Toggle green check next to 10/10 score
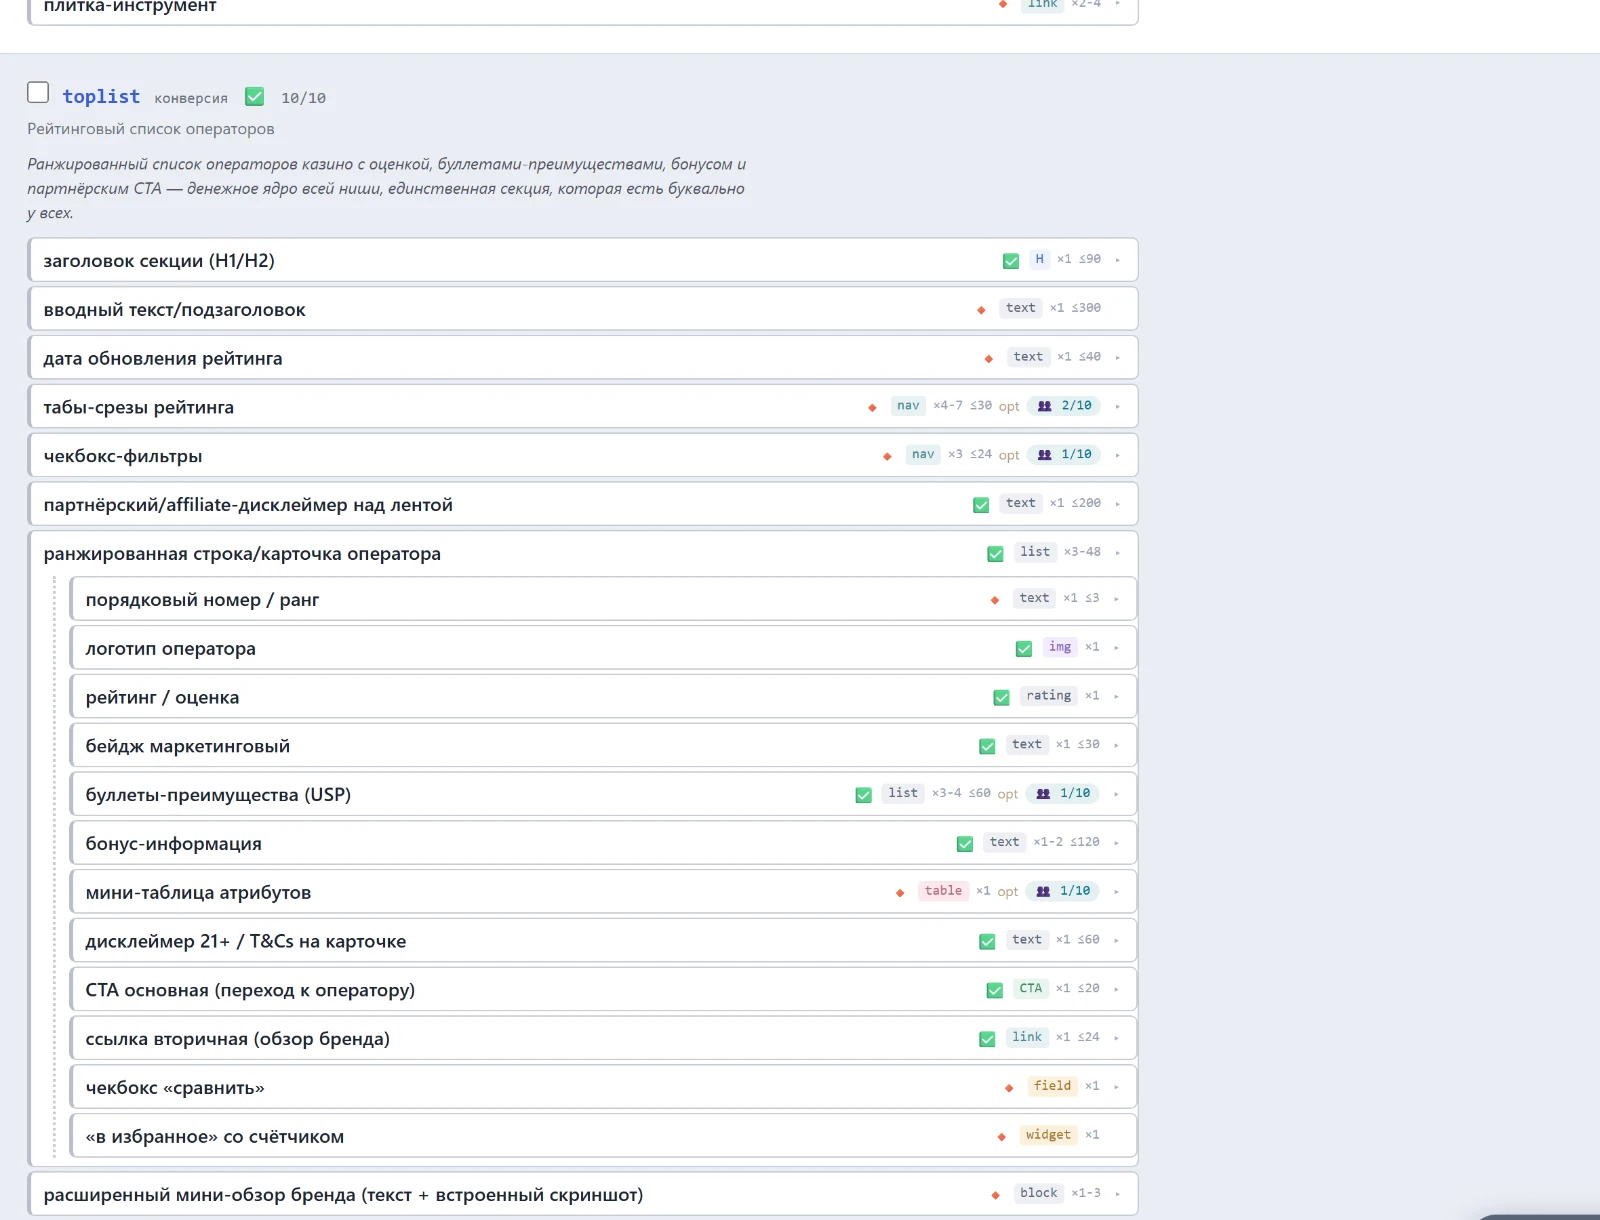Image resolution: width=1600 pixels, height=1220 pixels. 255,96
